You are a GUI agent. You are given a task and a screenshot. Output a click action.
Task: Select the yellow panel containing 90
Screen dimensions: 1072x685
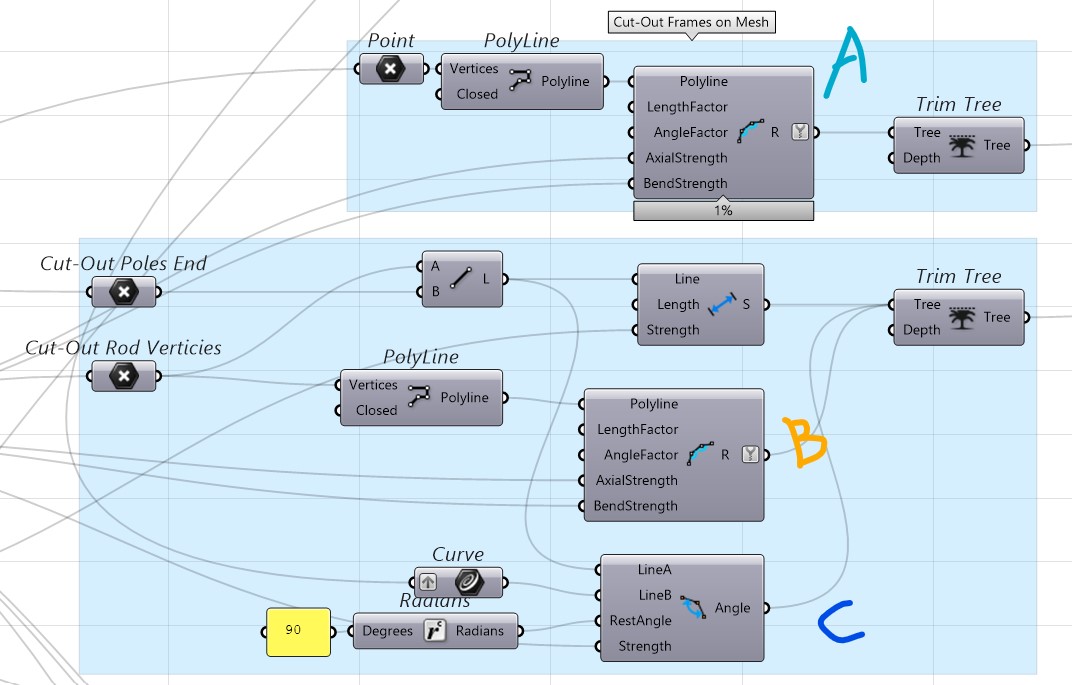[x=298, y=632]
